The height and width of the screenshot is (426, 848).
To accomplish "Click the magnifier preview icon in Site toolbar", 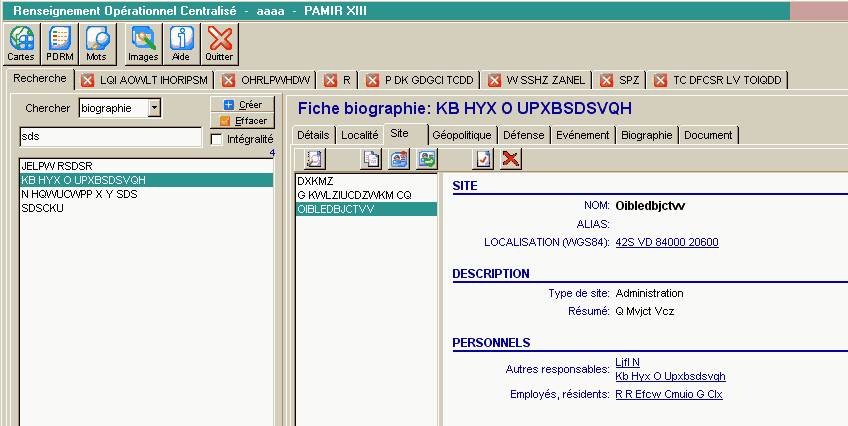I will 314,159.
